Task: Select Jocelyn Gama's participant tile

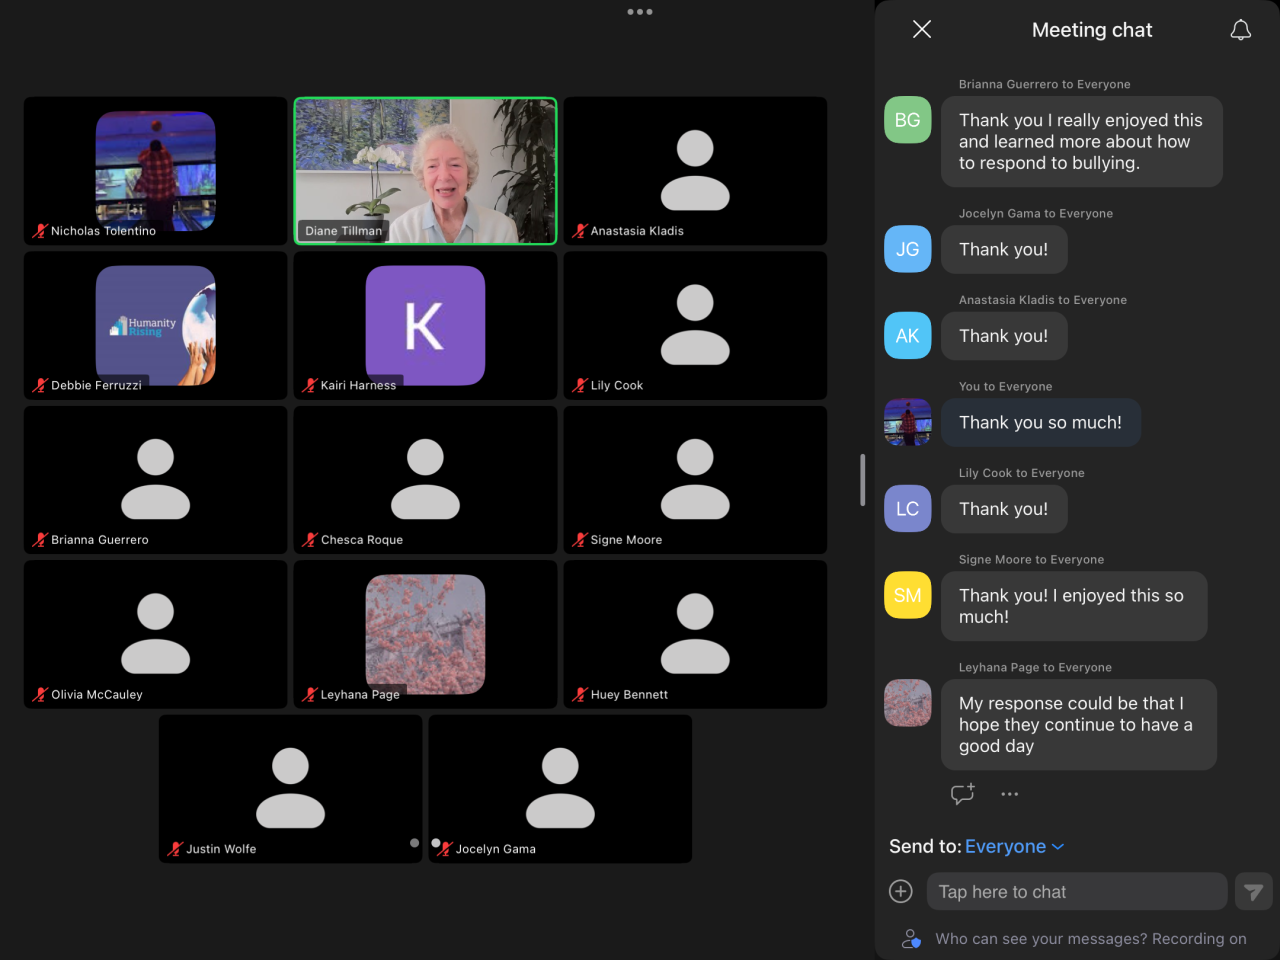Action: (560, 788)
